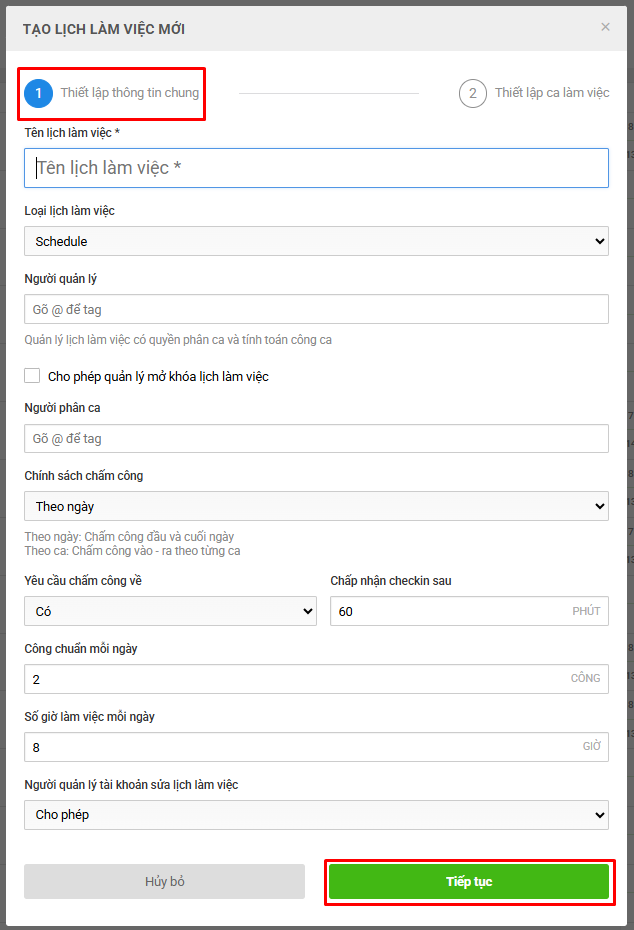Enable manager unlock schedule checkbox
Screen dimensions: 634x930
click(32, 375)
